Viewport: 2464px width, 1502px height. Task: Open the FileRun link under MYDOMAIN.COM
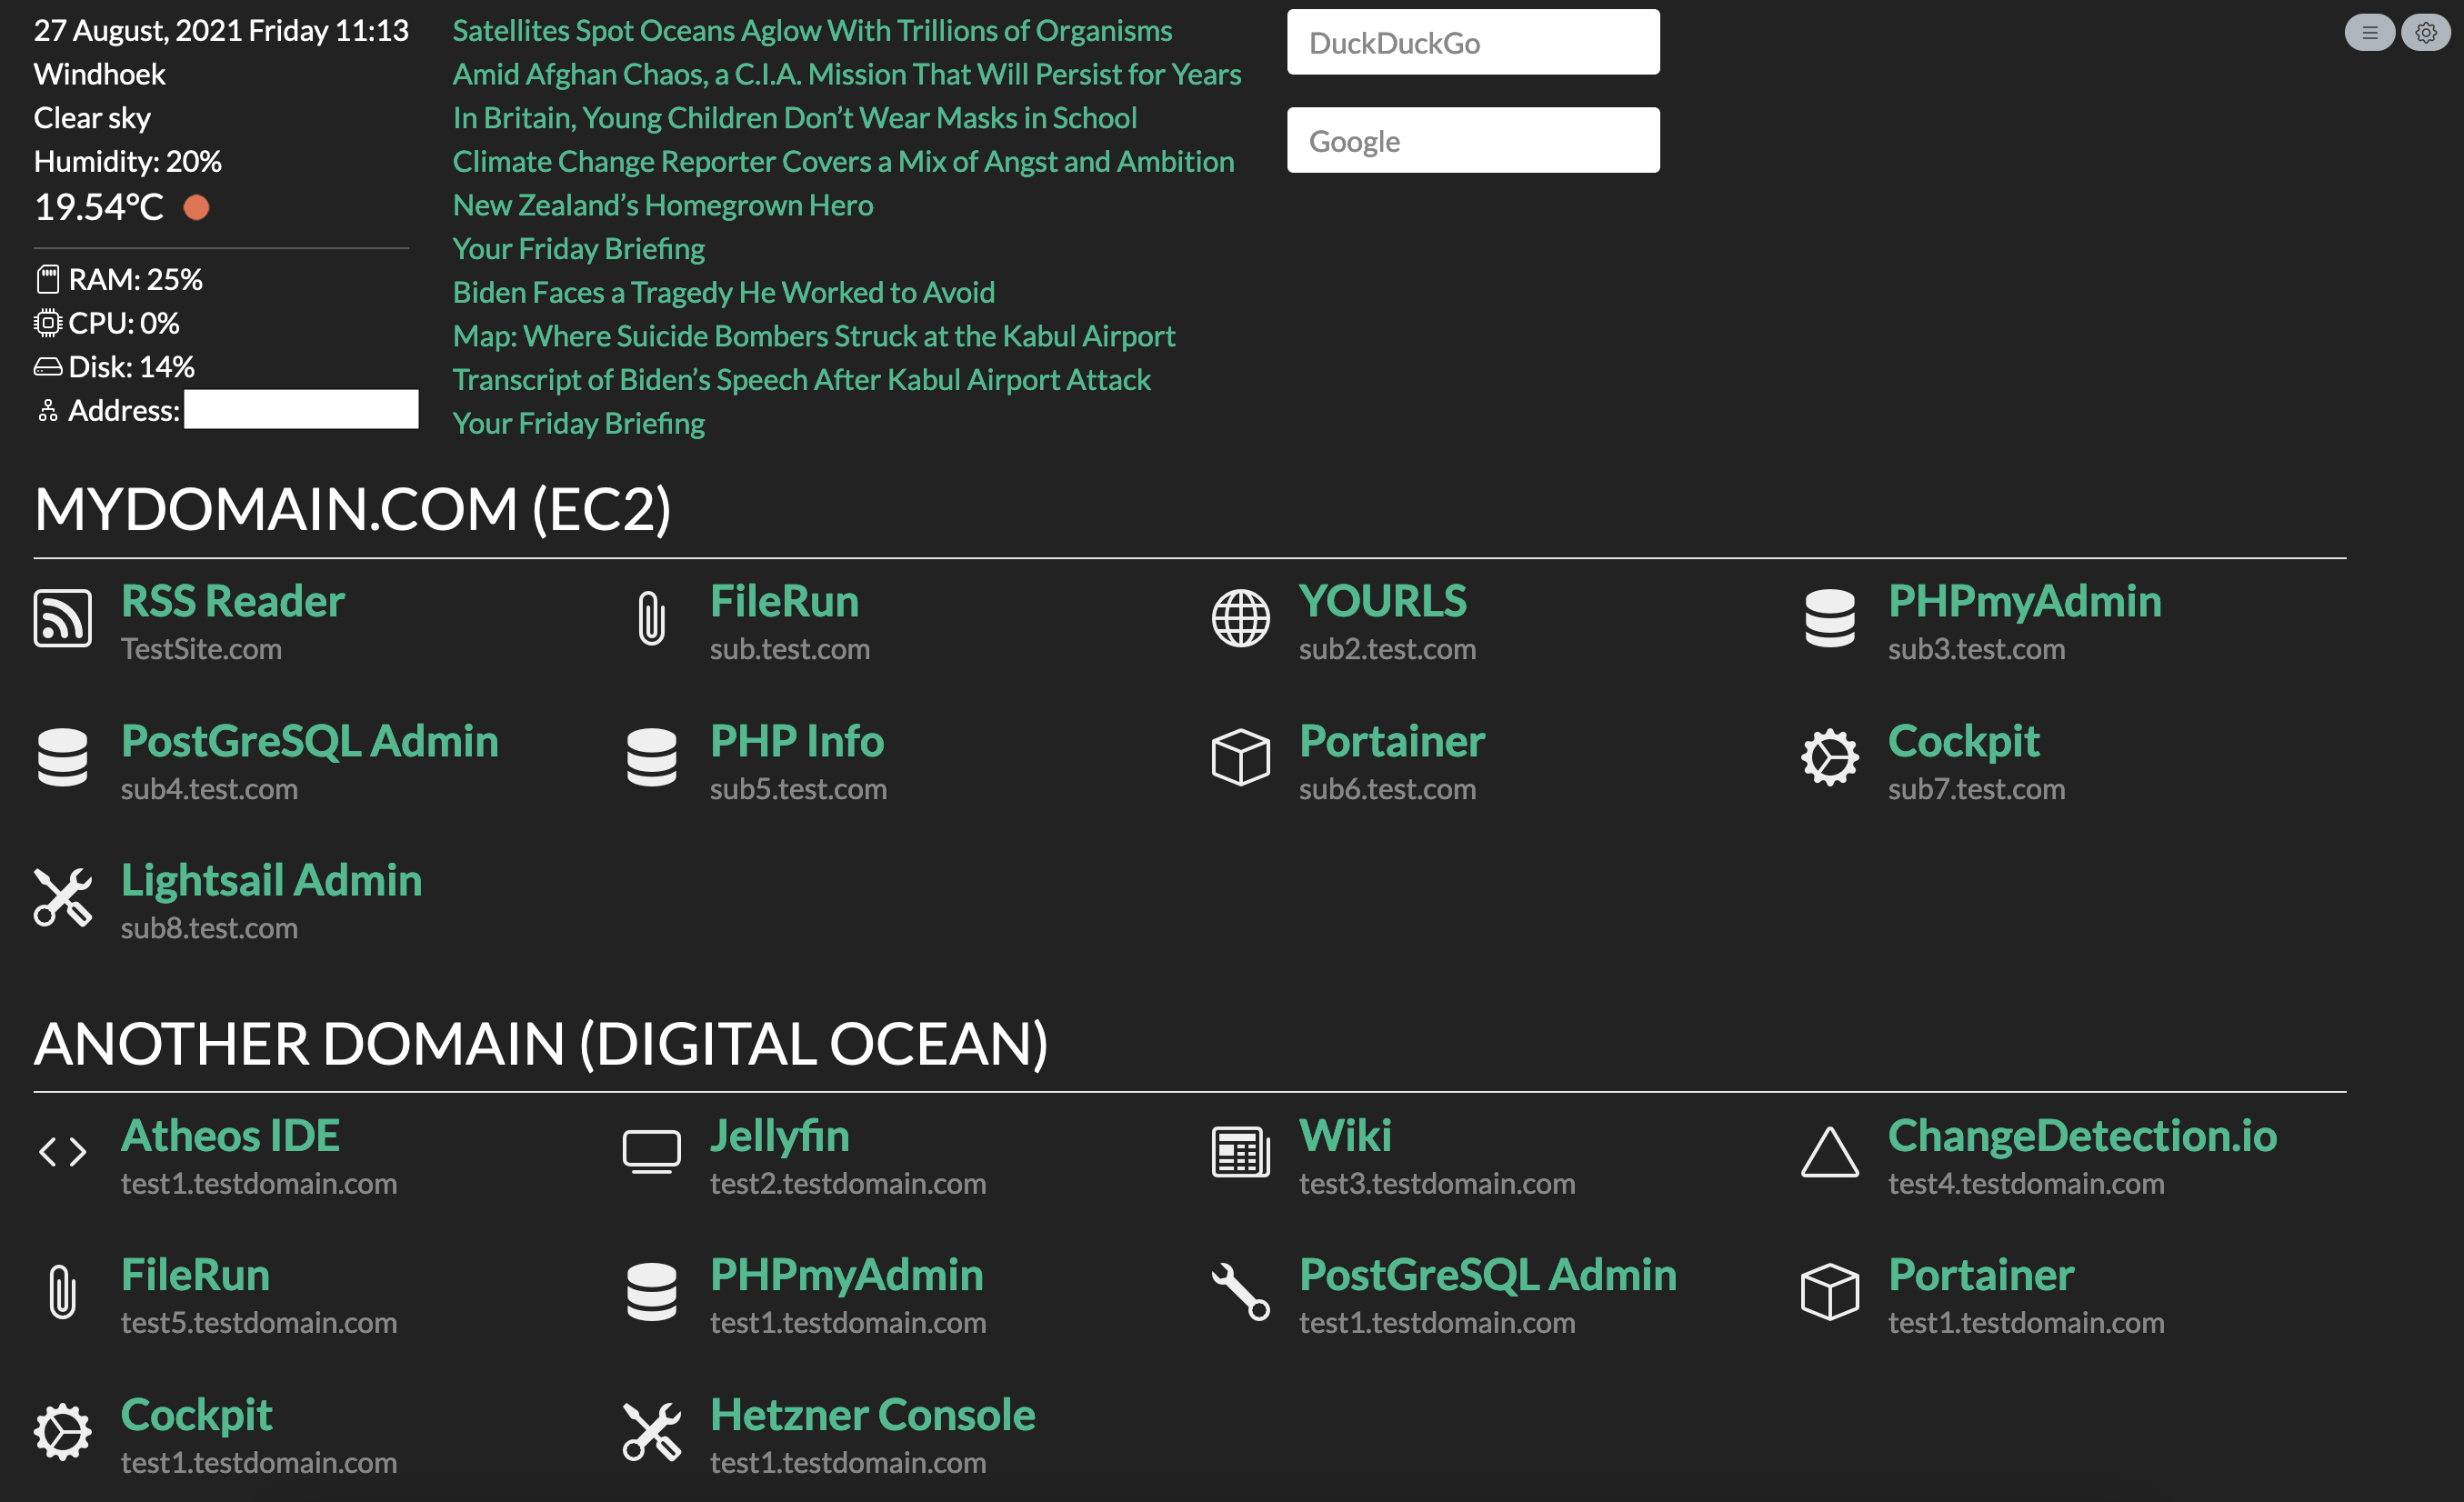click(x=784, y=601)
